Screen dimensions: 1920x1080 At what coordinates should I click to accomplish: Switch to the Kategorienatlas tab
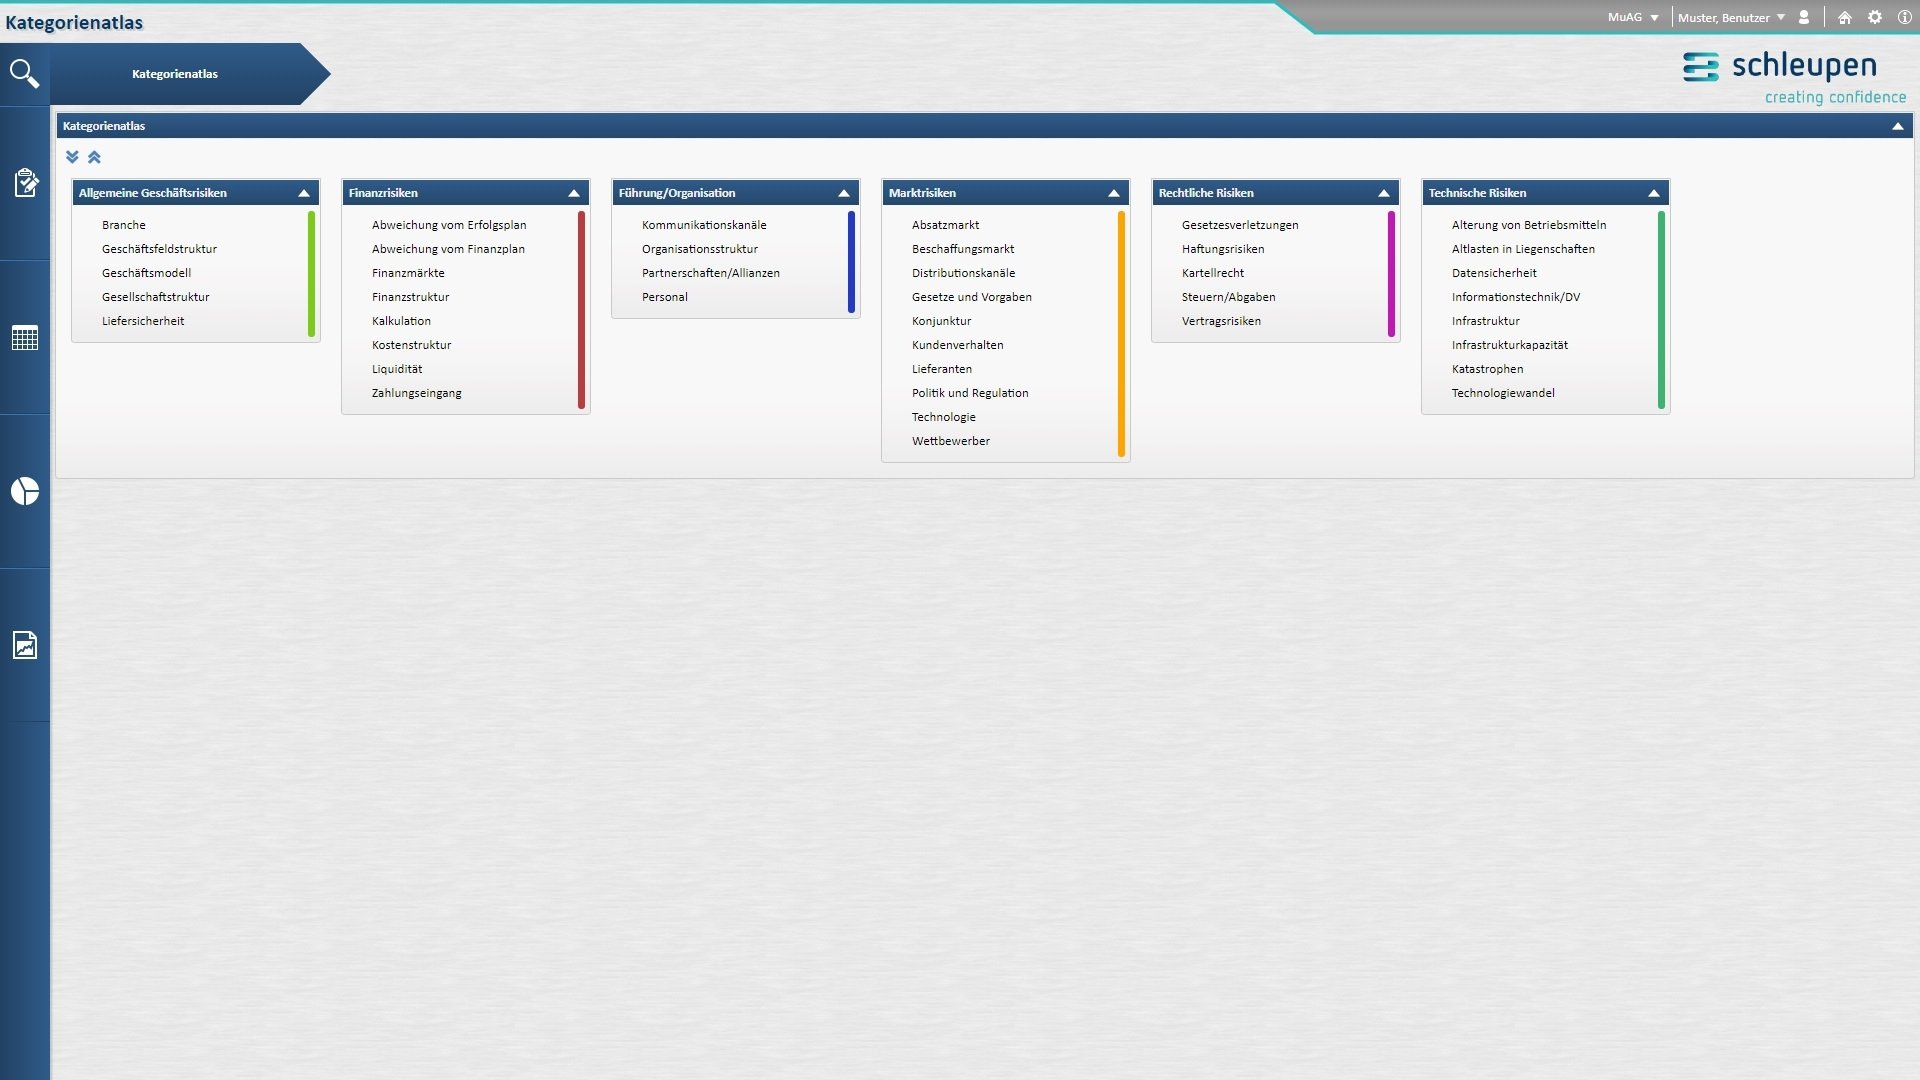pos(175,73)
